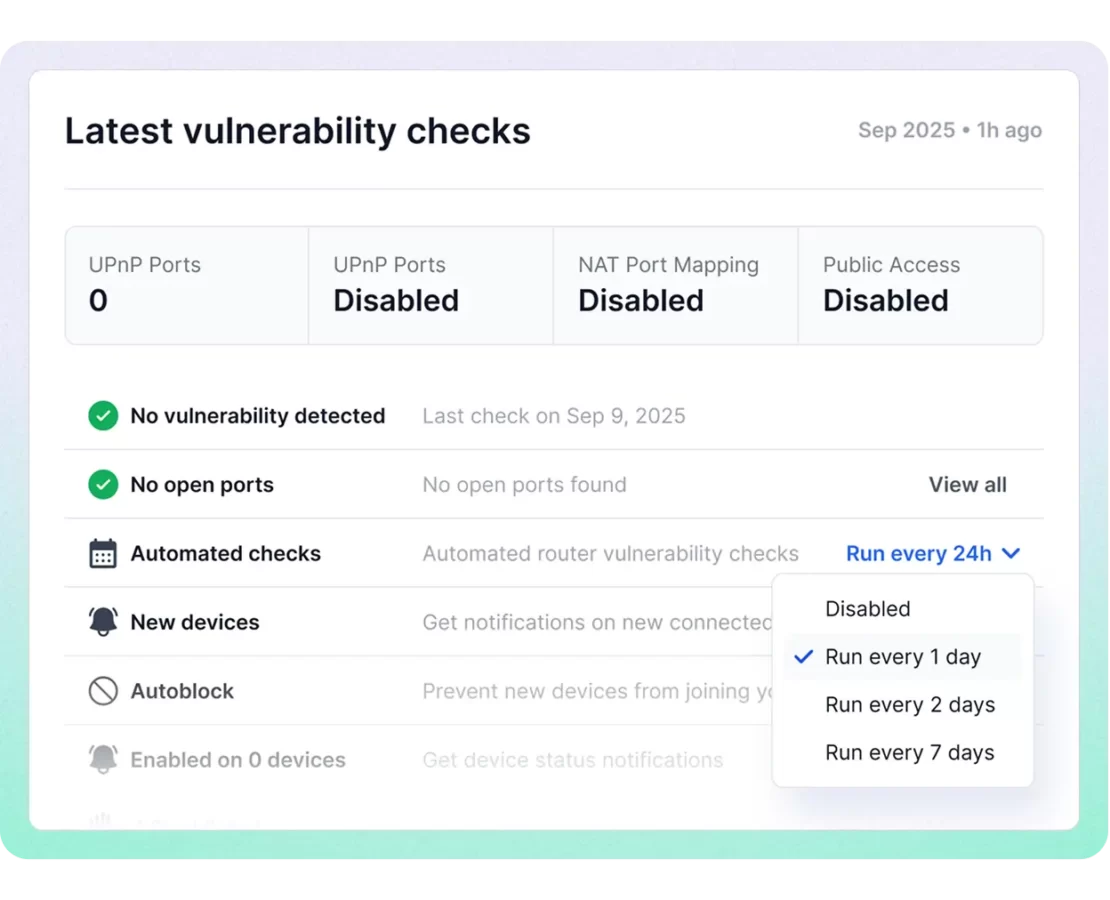
Task: Click the UPnP Ports count card showing 0
Action: [x=187, y=285]
